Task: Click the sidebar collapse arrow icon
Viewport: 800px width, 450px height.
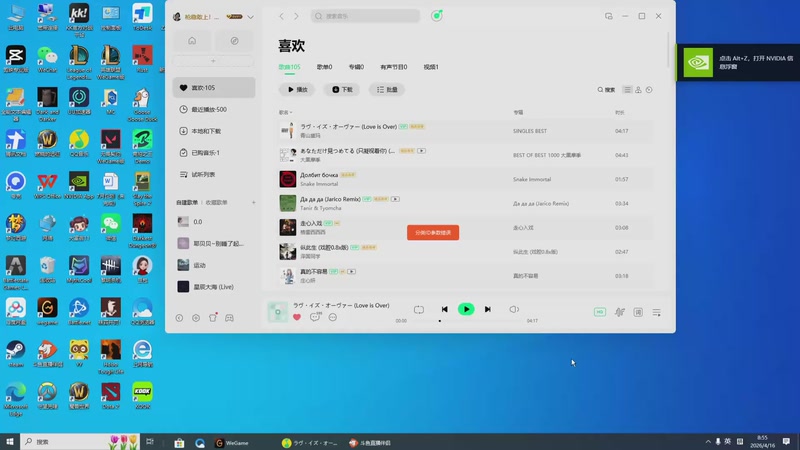Action: 180,318
